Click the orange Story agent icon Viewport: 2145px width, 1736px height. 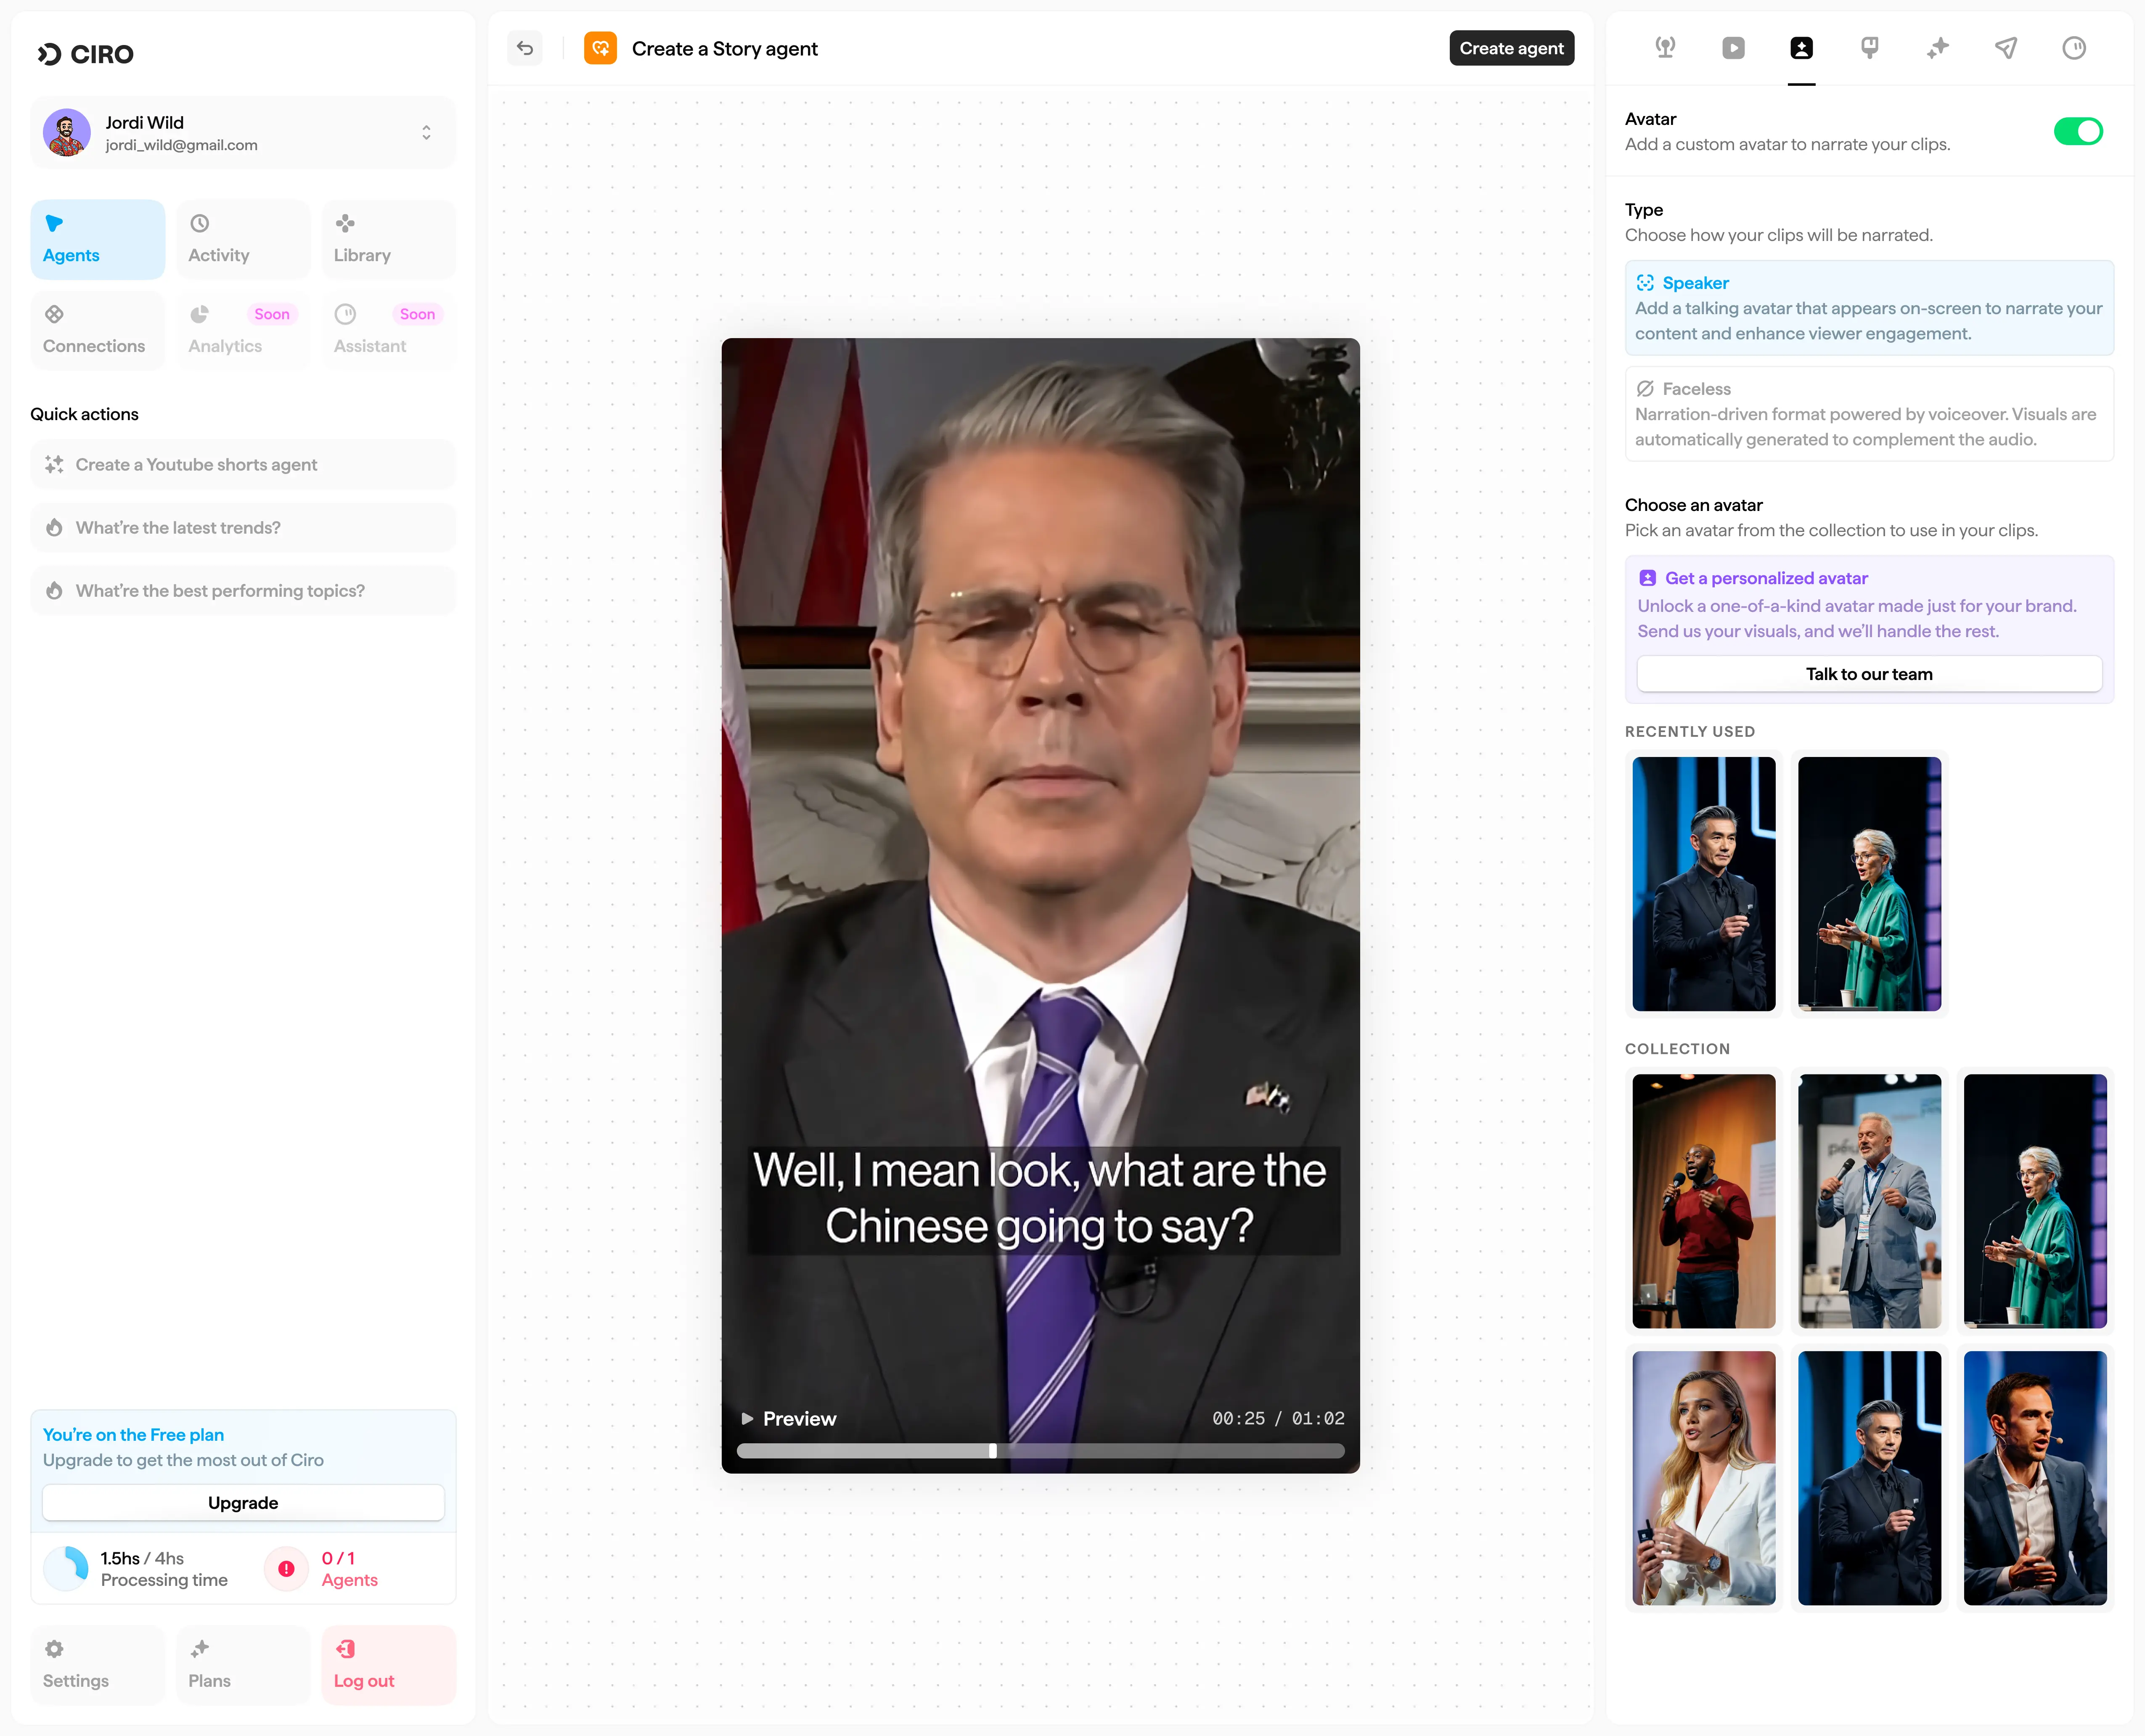[x=600, y=48]
